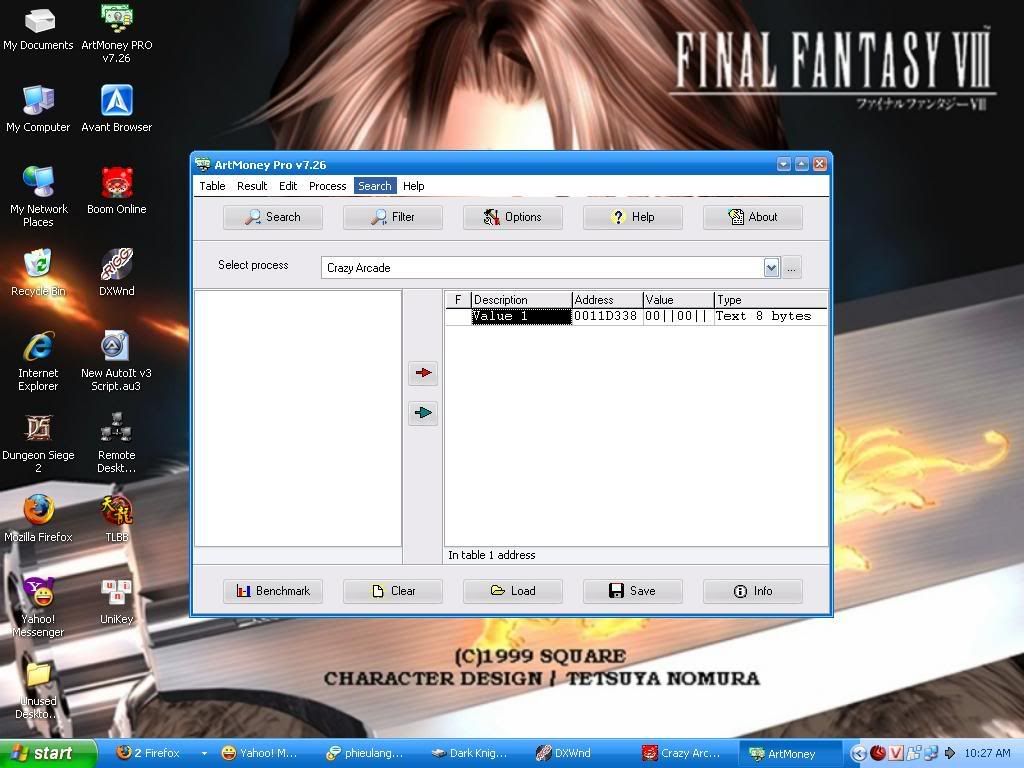
Task: Click the highlighted Search menu
Action: [375, 186]
